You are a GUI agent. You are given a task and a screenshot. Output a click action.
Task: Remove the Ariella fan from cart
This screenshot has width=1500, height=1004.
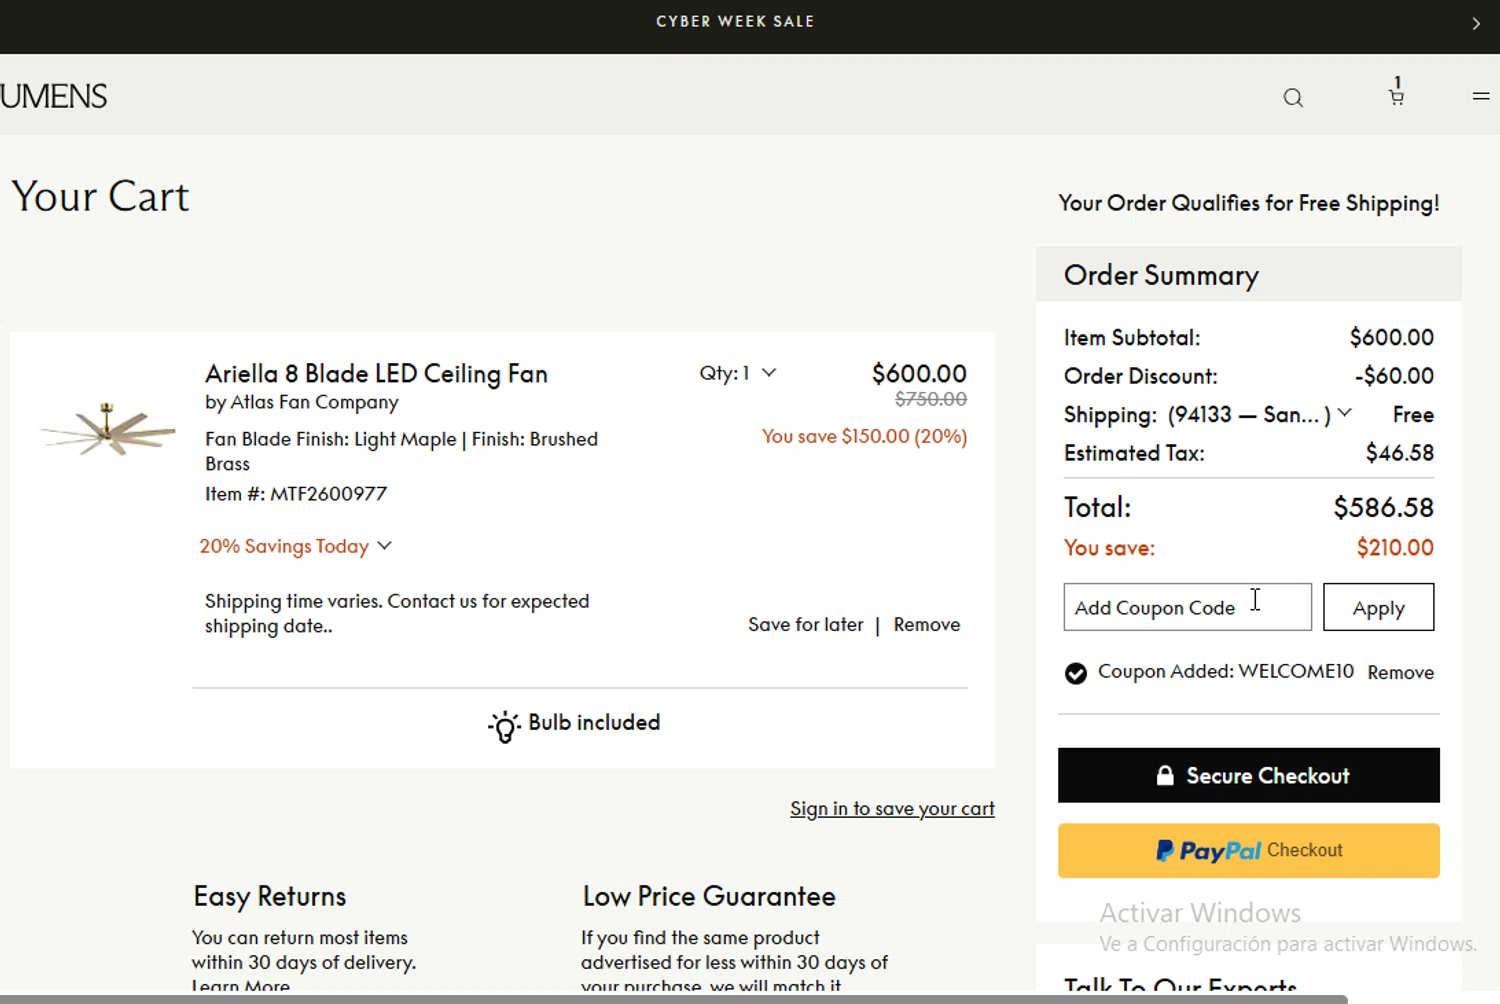point(926,625)
